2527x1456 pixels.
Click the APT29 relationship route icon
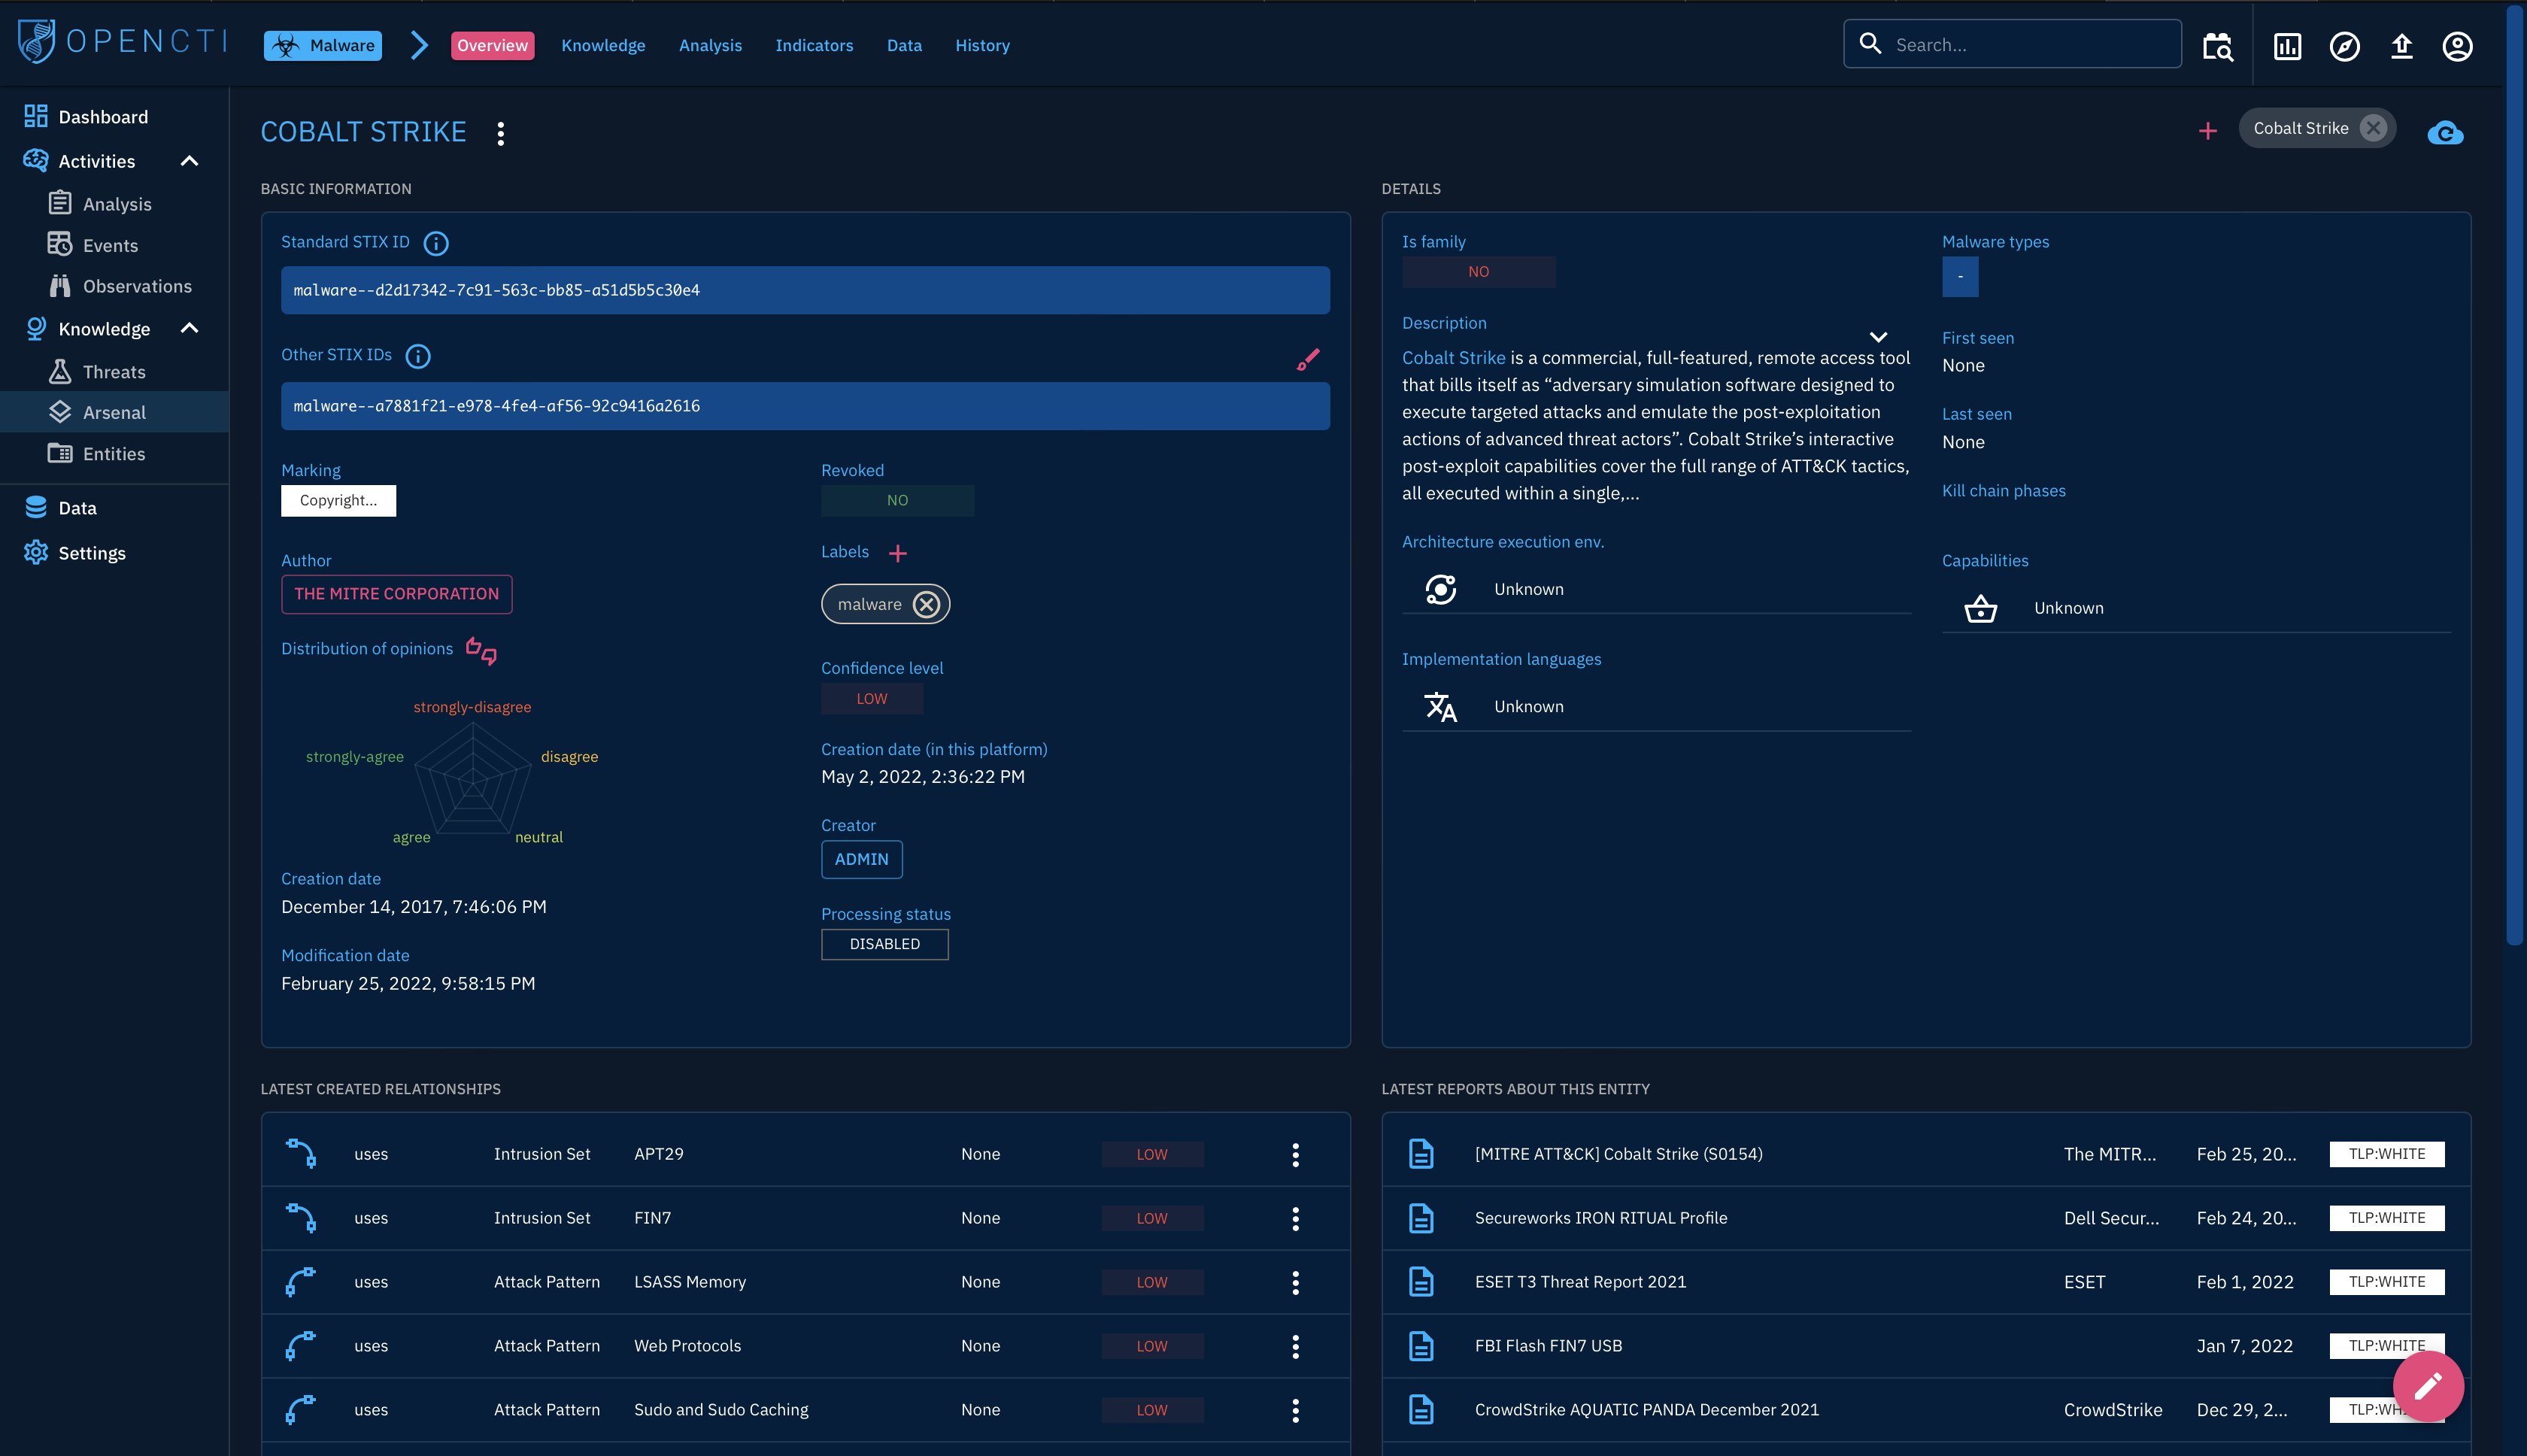301,1154
